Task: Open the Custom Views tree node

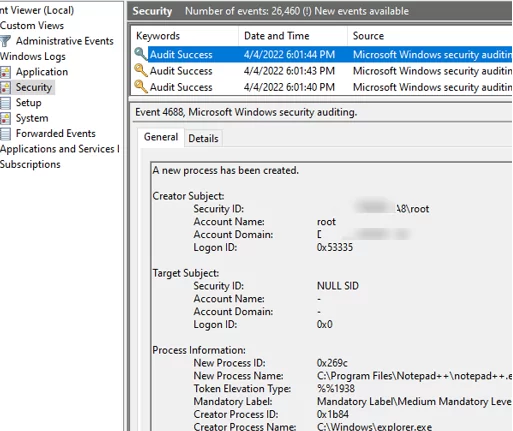Action: click(32, 26)
